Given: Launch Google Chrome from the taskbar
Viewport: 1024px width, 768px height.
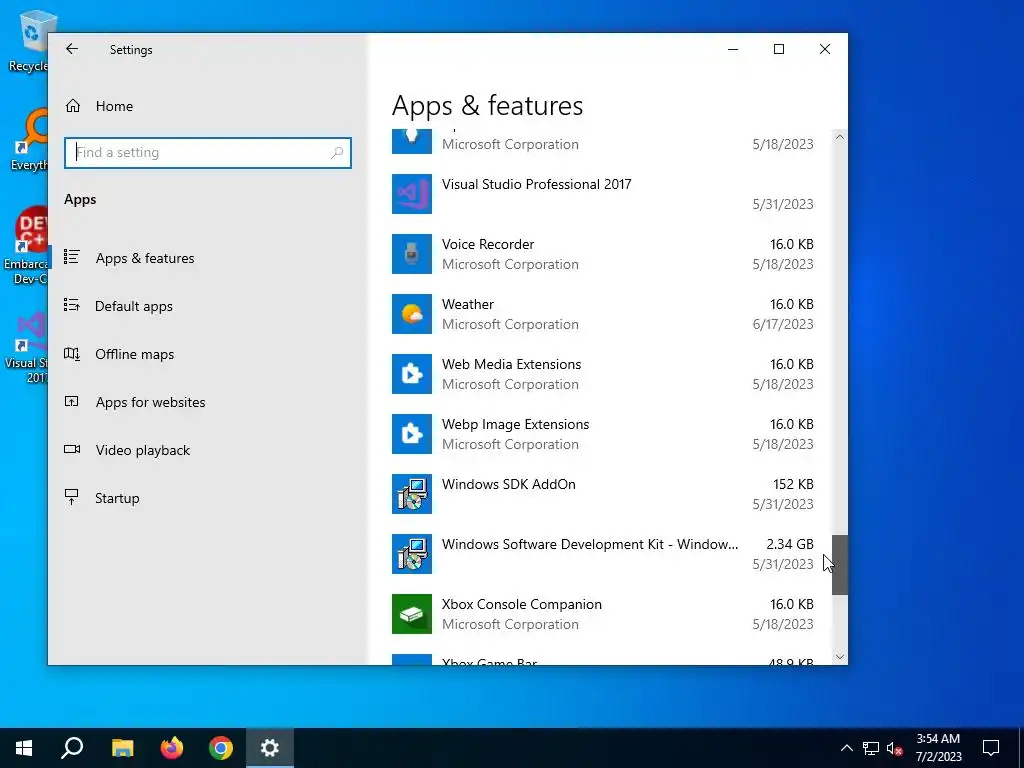Looking at the screenshot, I should (221, 748).
